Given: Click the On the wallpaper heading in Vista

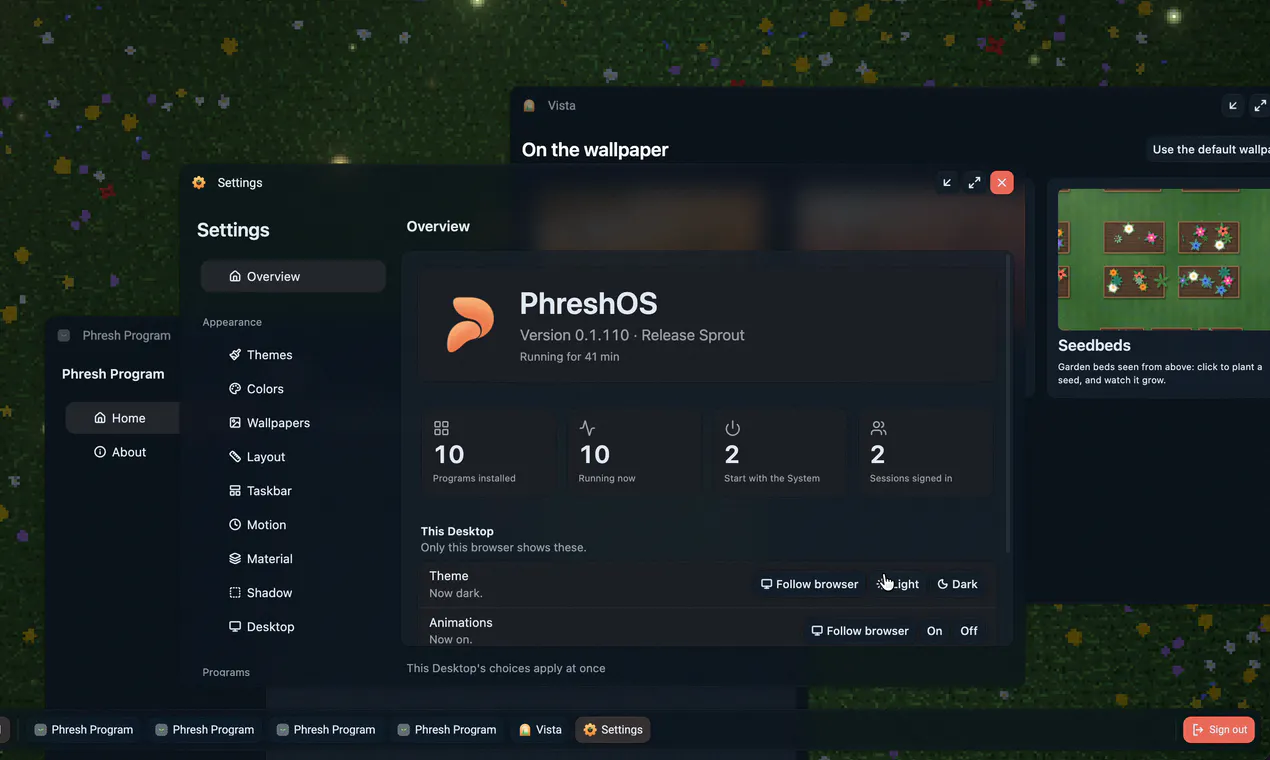Looking at the screenshot, I should pos(595,150).
